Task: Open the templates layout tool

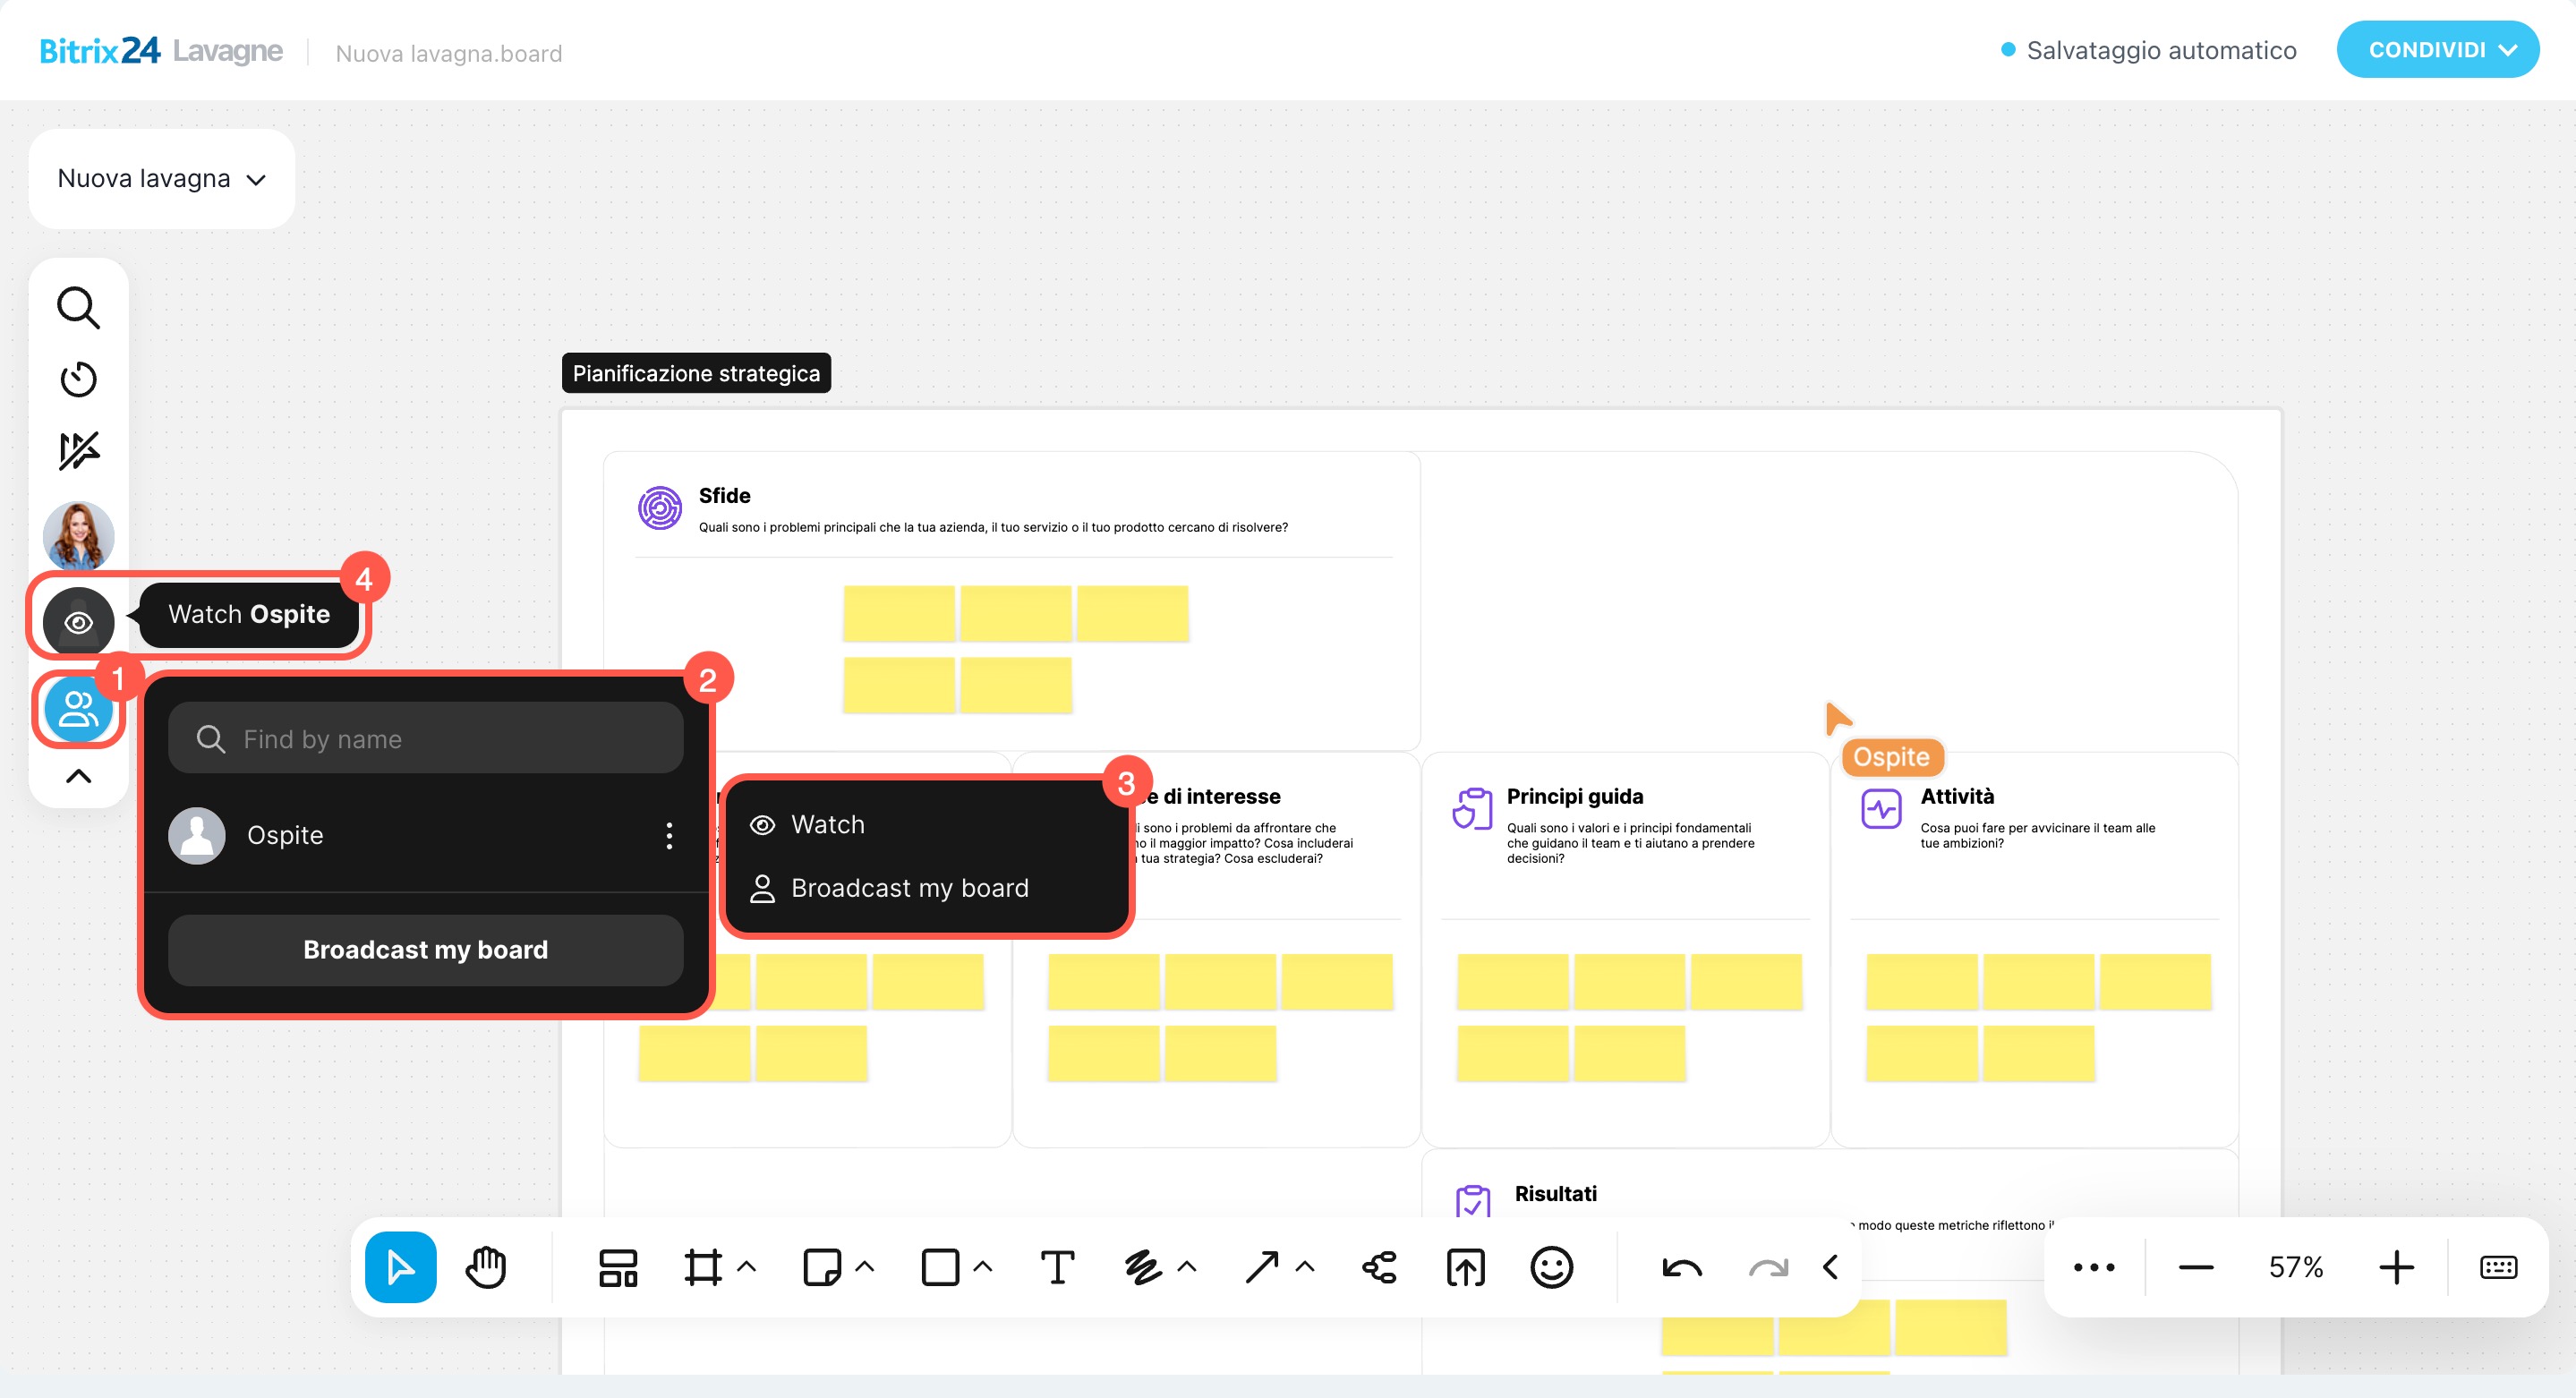Action: [617, 1267]
